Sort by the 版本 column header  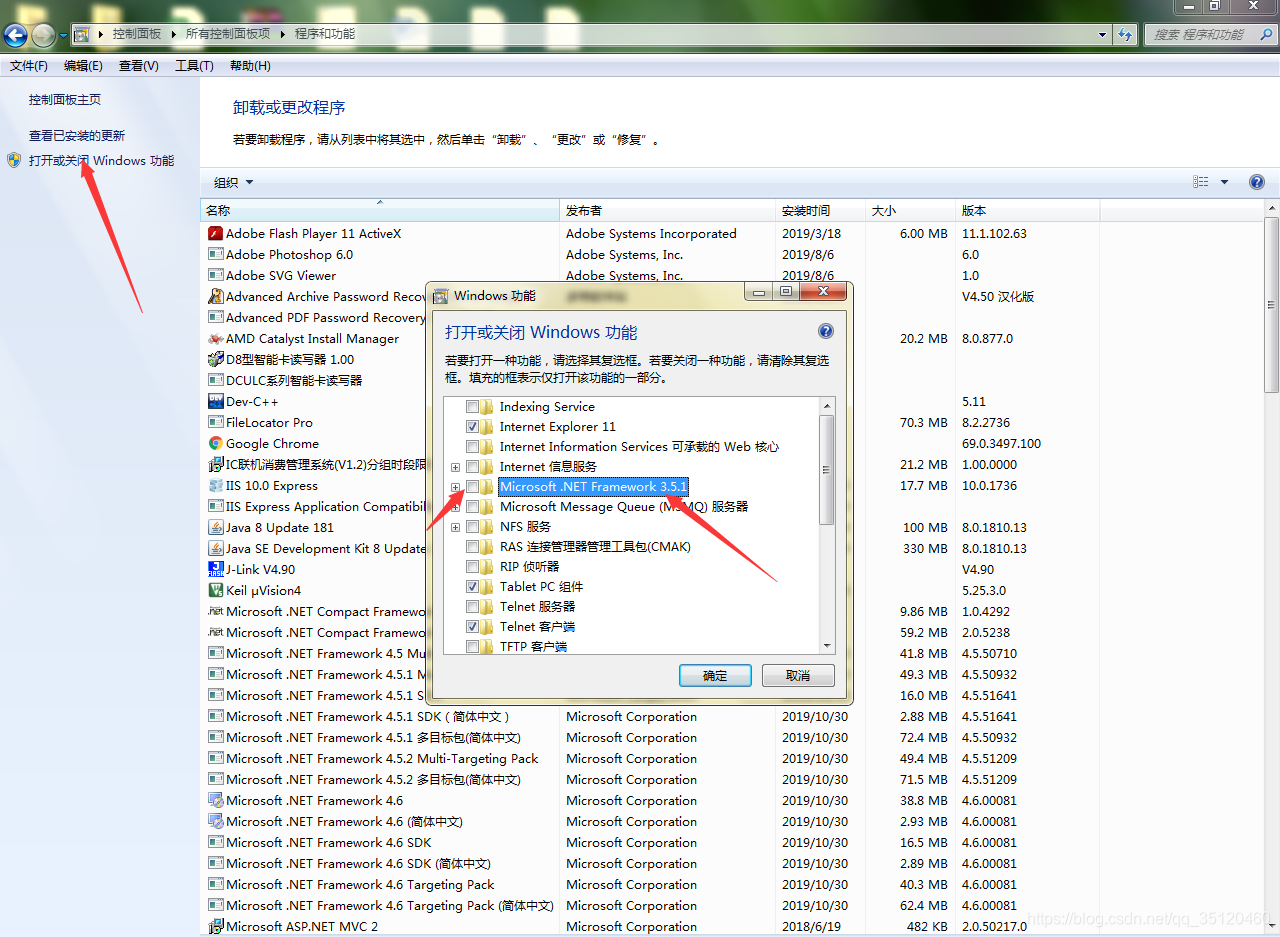coord(1027,210)
